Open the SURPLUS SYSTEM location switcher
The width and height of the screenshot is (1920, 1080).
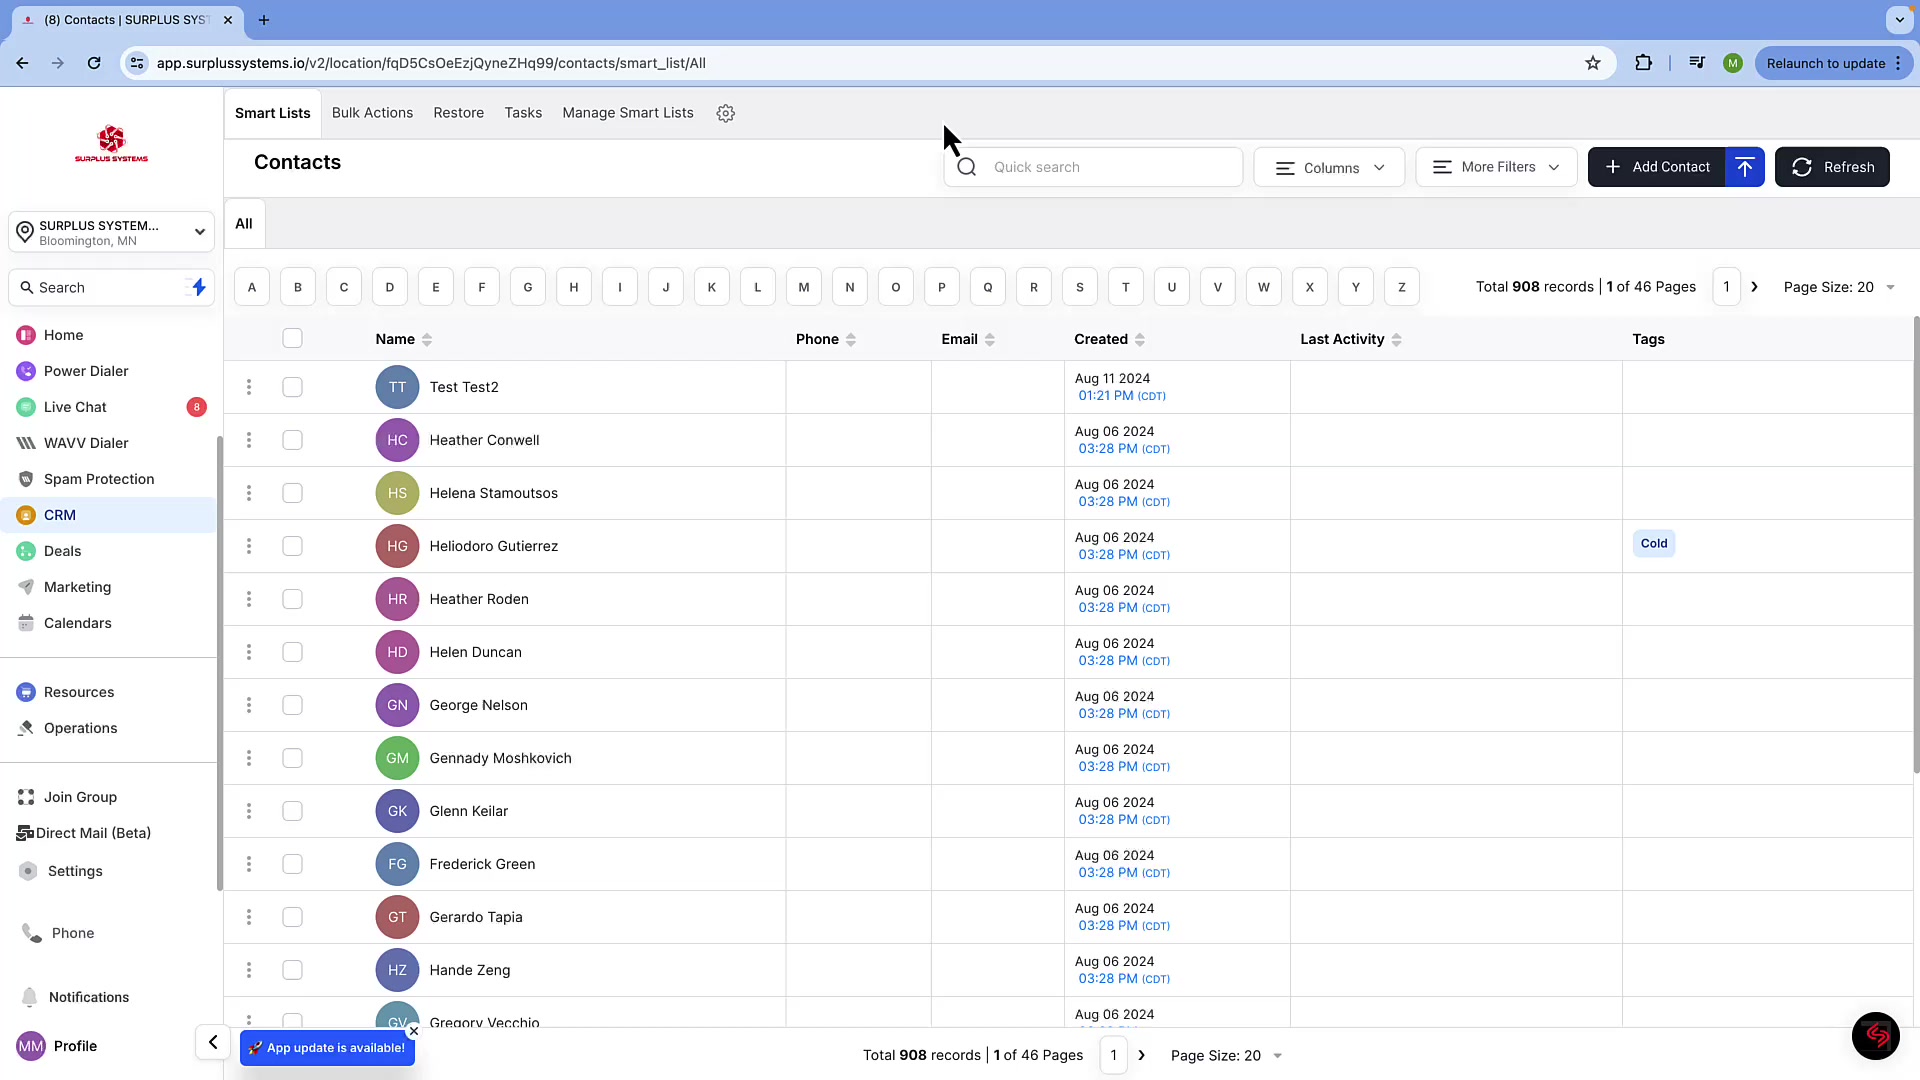[112, 232]
